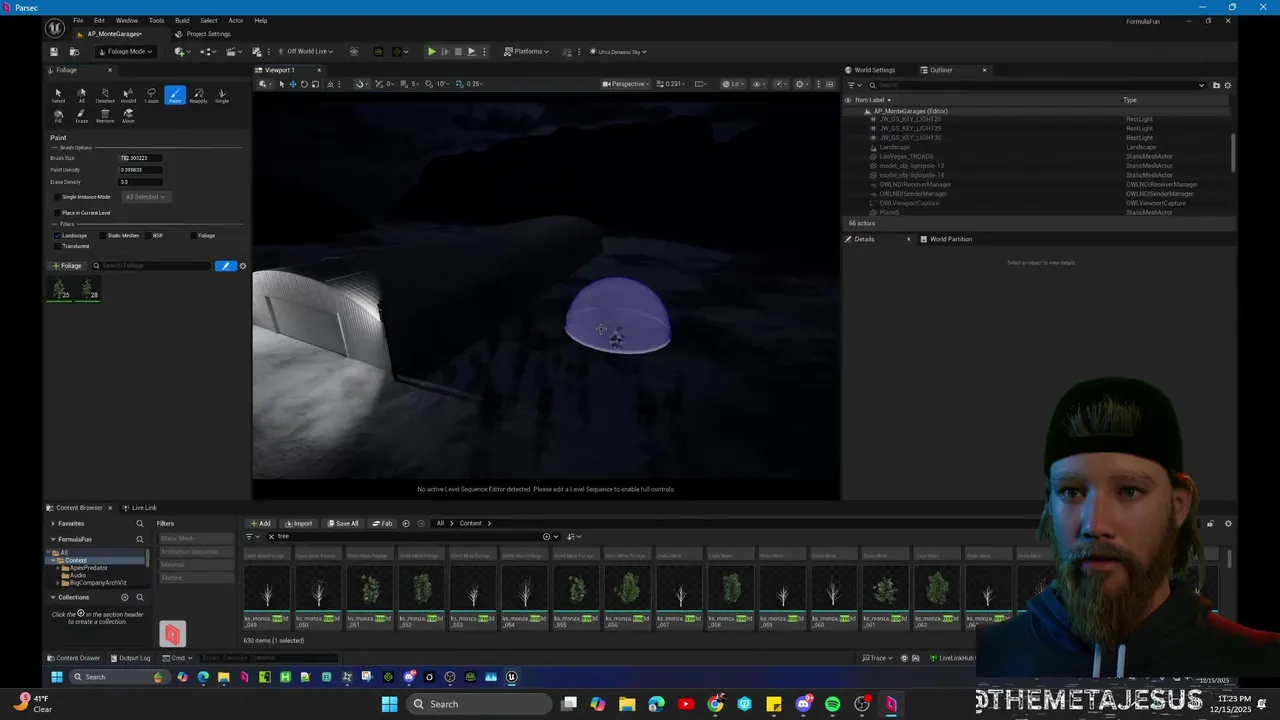
Task: Toggle the Foliage filter checkbox
Action: click(193, 236)
